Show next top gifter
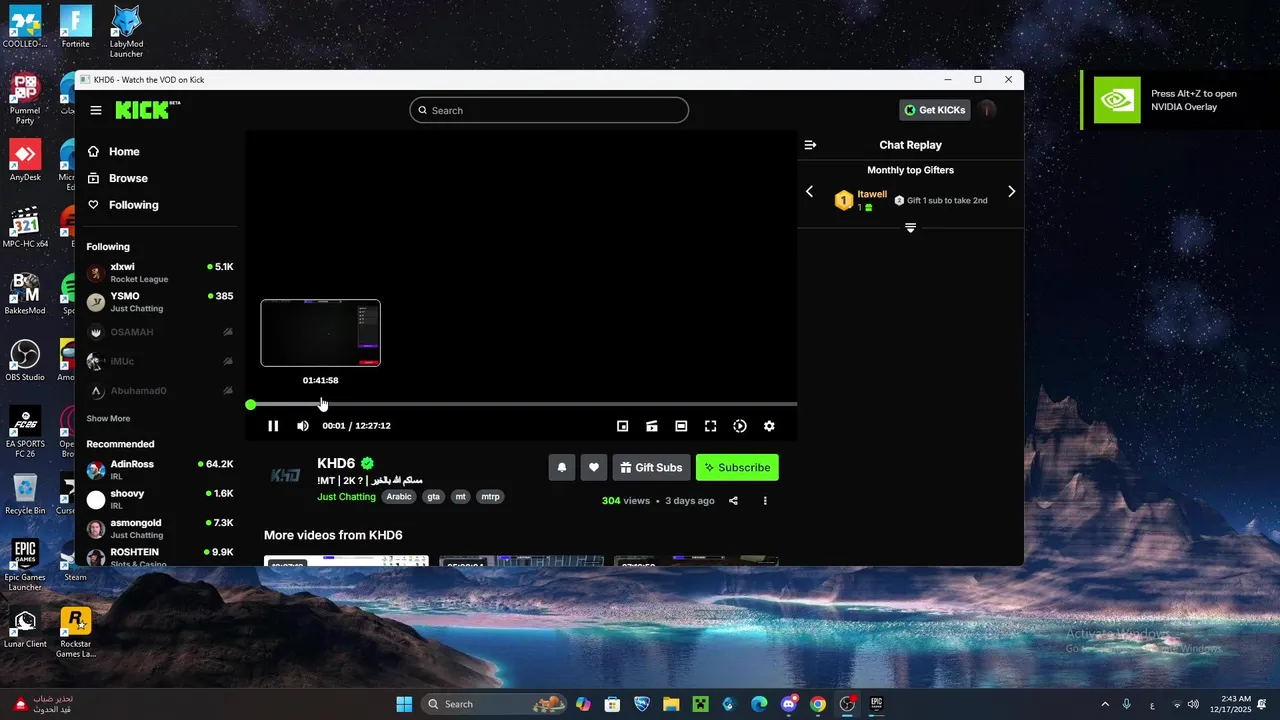 pos(1011,192)
